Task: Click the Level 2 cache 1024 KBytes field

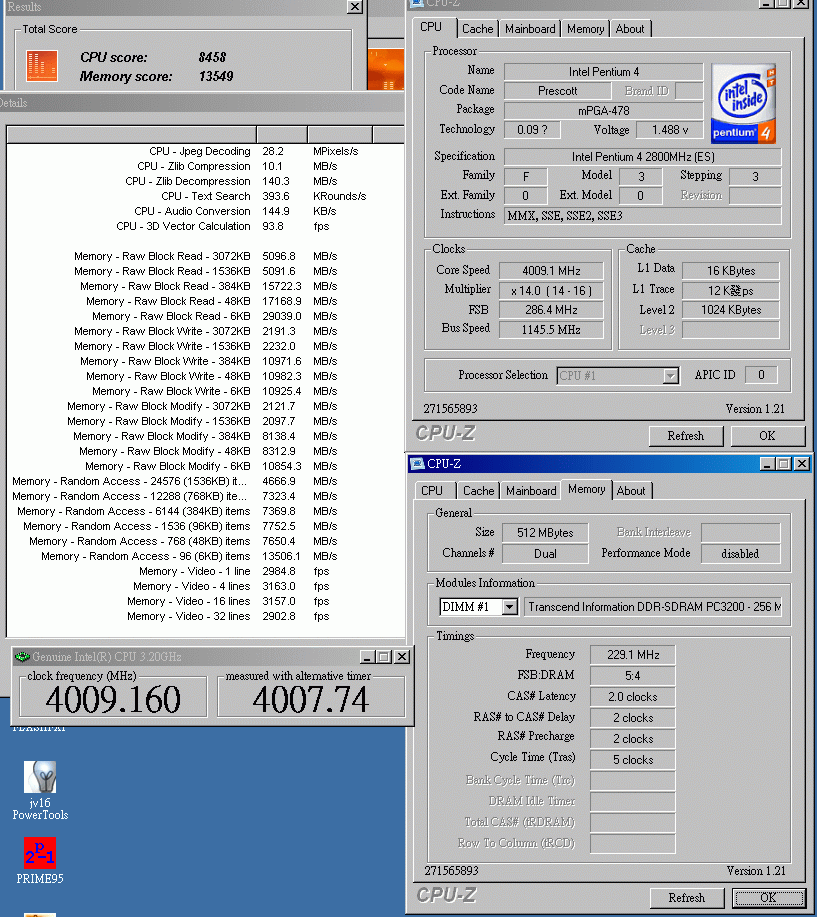Action: [730, 310]
